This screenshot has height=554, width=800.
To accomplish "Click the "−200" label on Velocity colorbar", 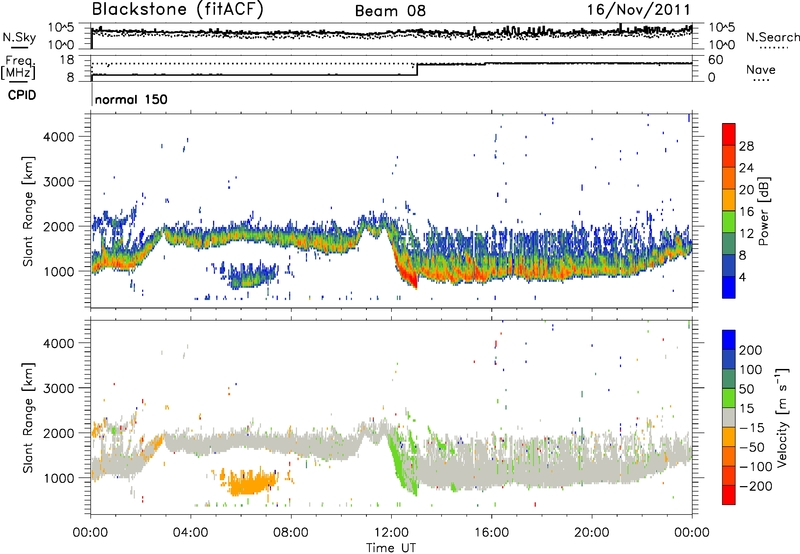I will click(756, 486).
